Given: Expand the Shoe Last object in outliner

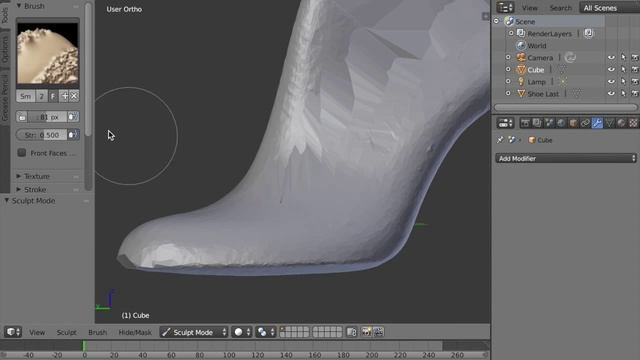Looking at the screenshot, I should point(508,93).
